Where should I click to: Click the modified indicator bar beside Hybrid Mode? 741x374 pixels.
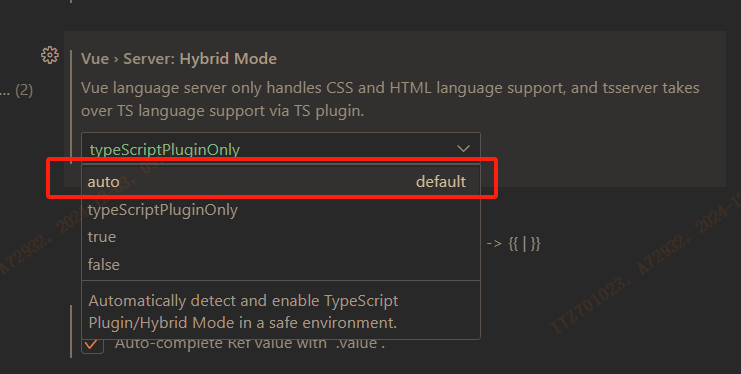click(x=71, y=107)
